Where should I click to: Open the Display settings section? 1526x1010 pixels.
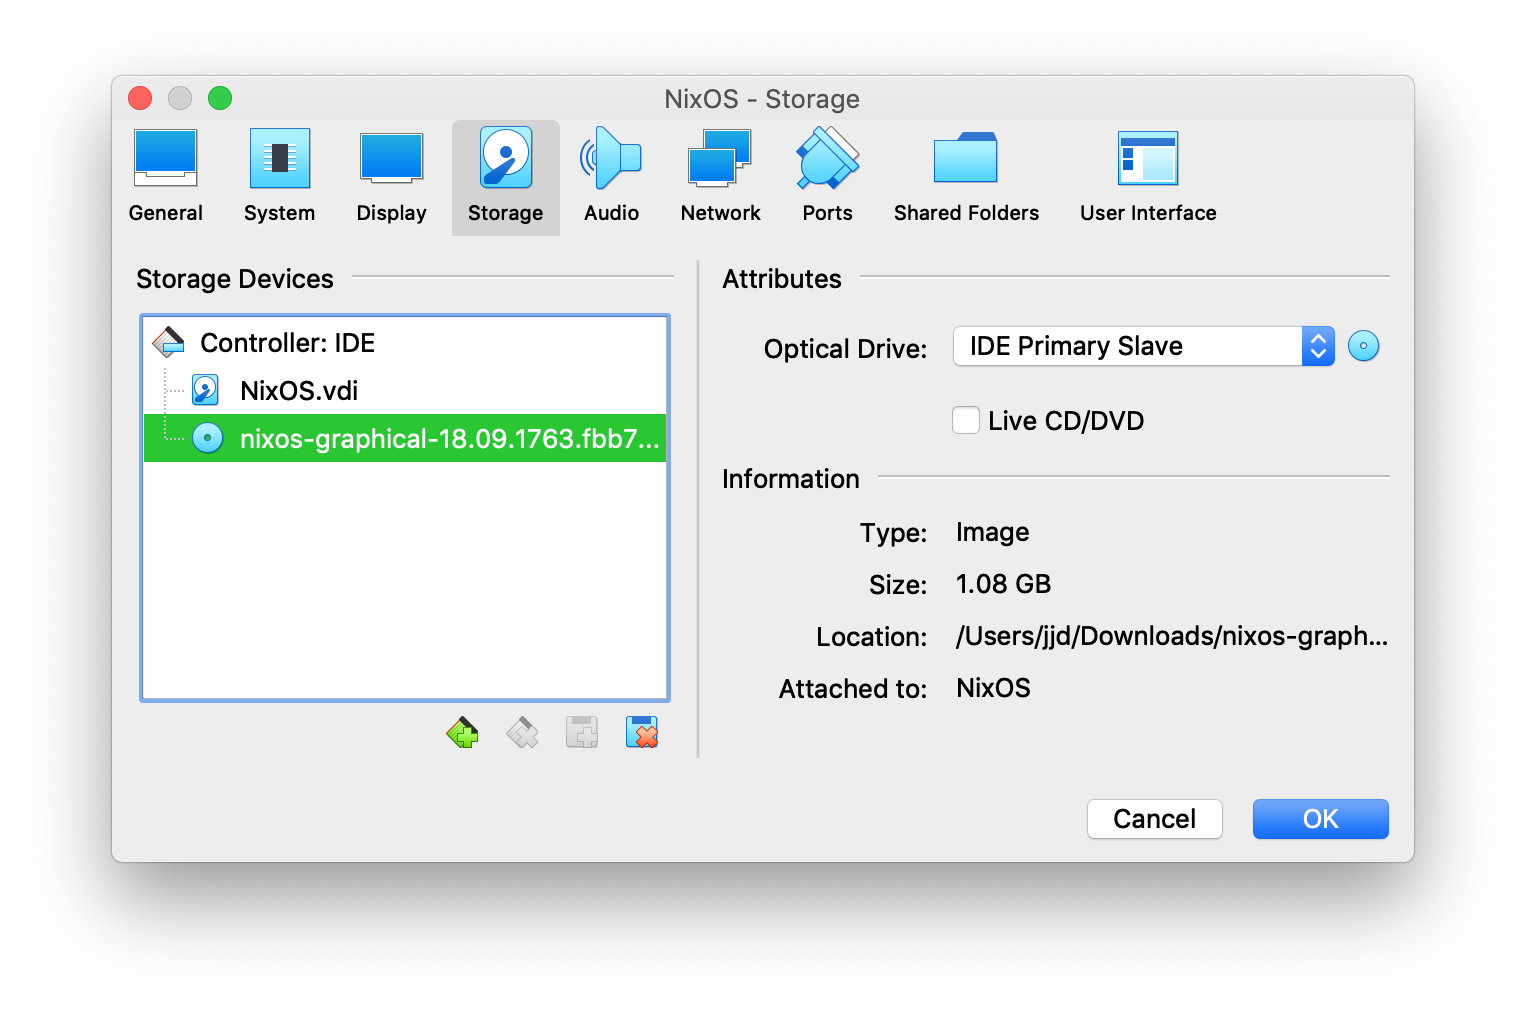pyautogui.click(x=391, y=177)
